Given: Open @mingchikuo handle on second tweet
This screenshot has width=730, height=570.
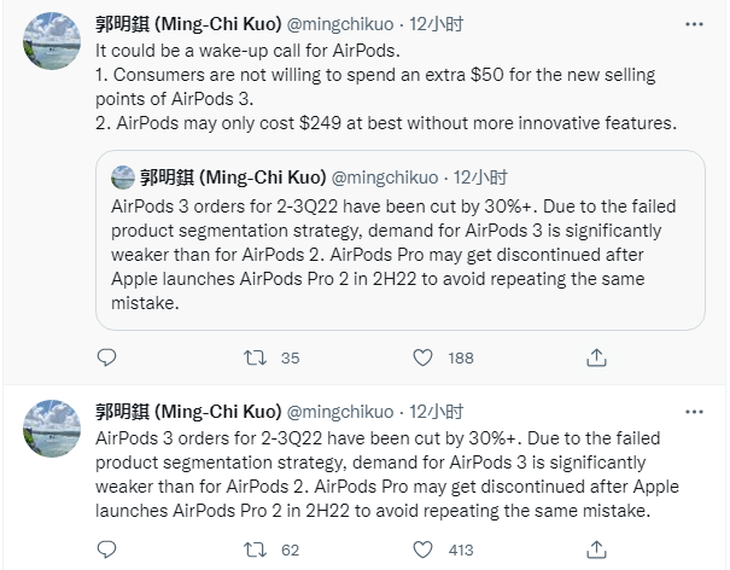Looking at the screenshot, I should click(340, 412).
